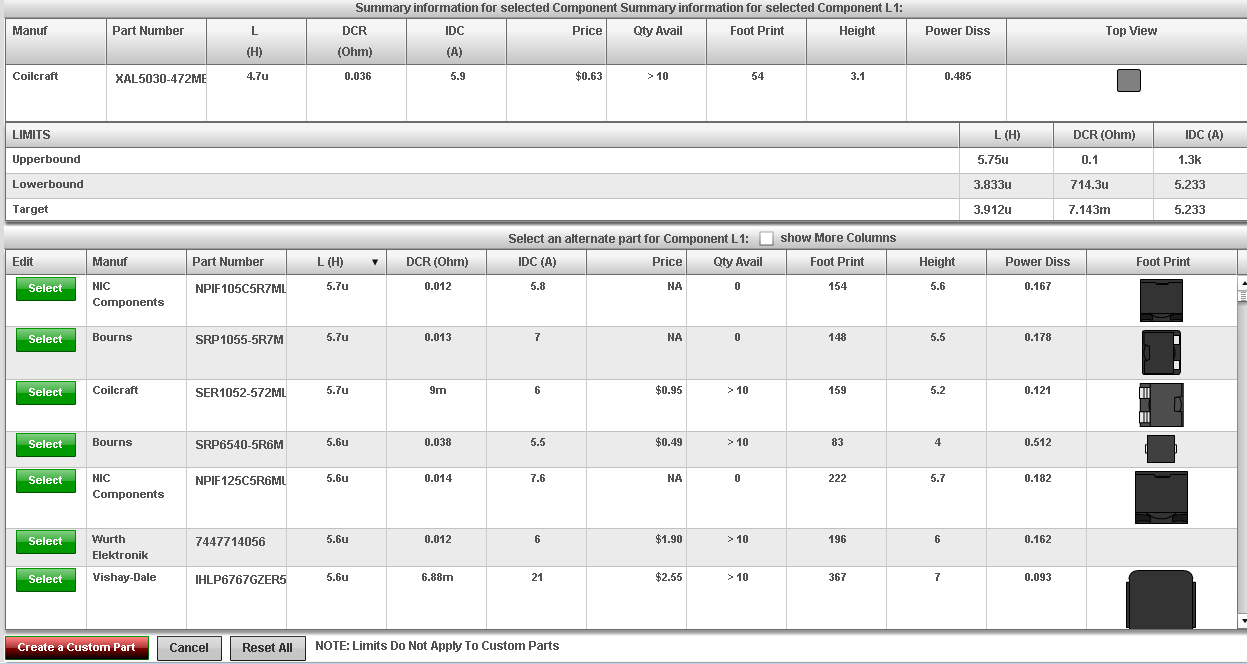Image resolution: width=1247 pixels, height=664 pixels.
Task: Click the Upperbound IDC value 1.3k
Action: coord(1189,160)
